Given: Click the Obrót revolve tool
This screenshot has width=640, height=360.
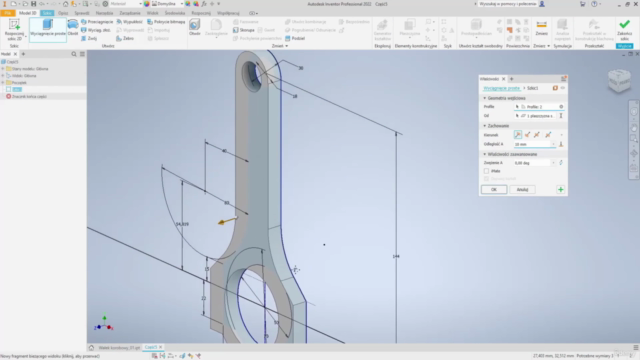Looking at the screenshot, I should [73, 28].
